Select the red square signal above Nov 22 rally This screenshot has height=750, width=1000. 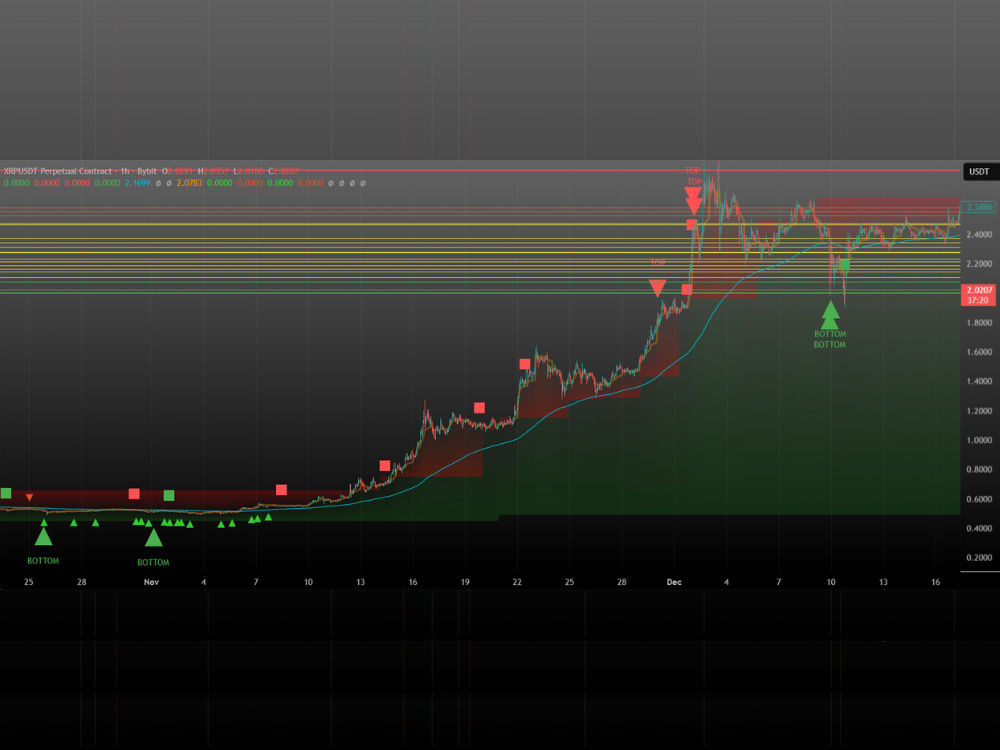point(525,364)
